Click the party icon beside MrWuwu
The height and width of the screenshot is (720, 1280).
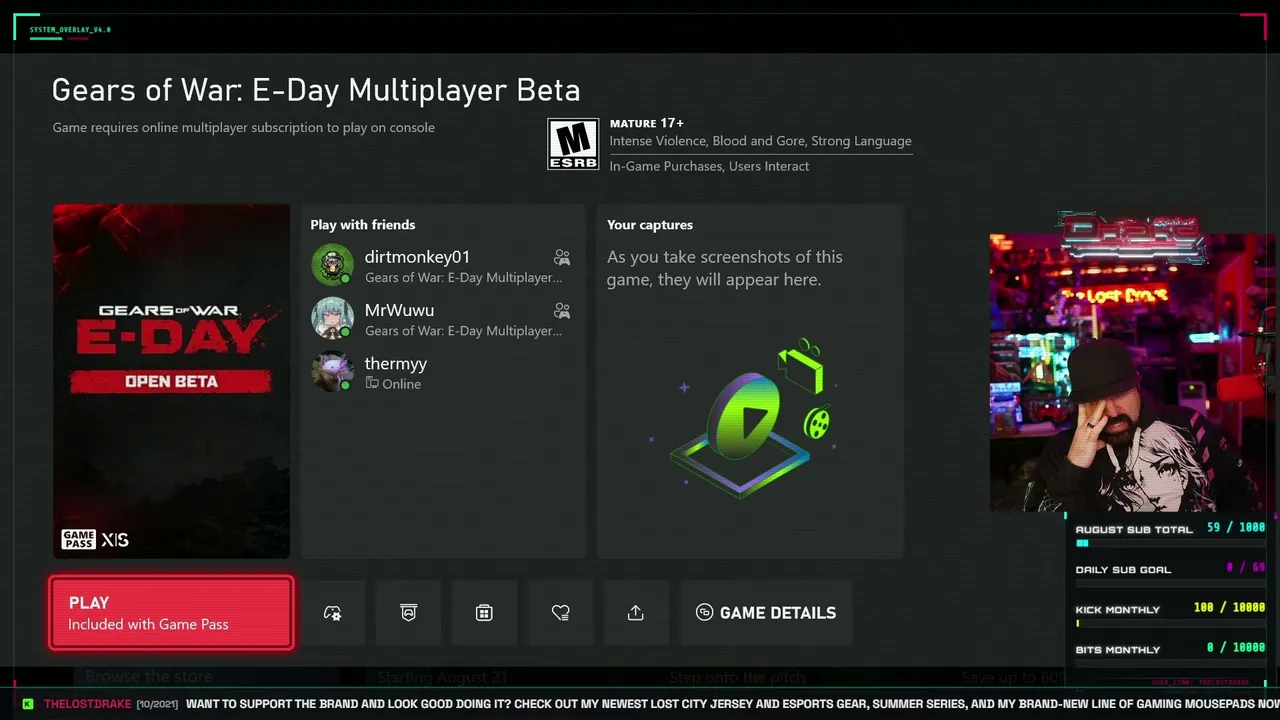[x=562, y=311]
